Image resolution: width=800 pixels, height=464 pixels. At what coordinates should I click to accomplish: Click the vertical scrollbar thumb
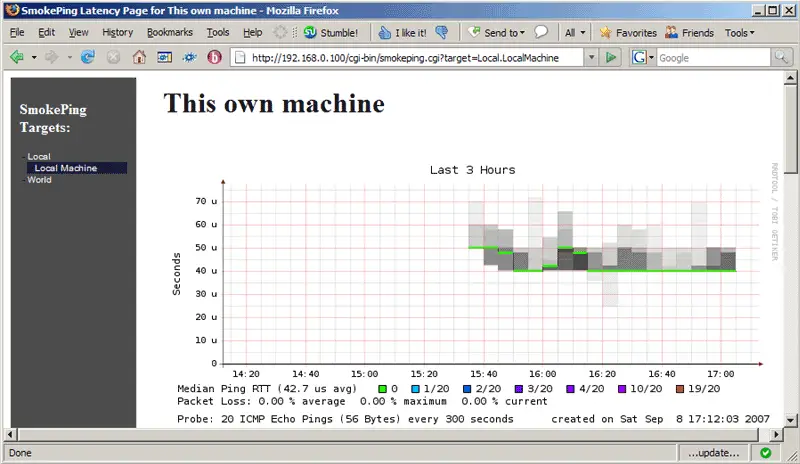point(790,130)
